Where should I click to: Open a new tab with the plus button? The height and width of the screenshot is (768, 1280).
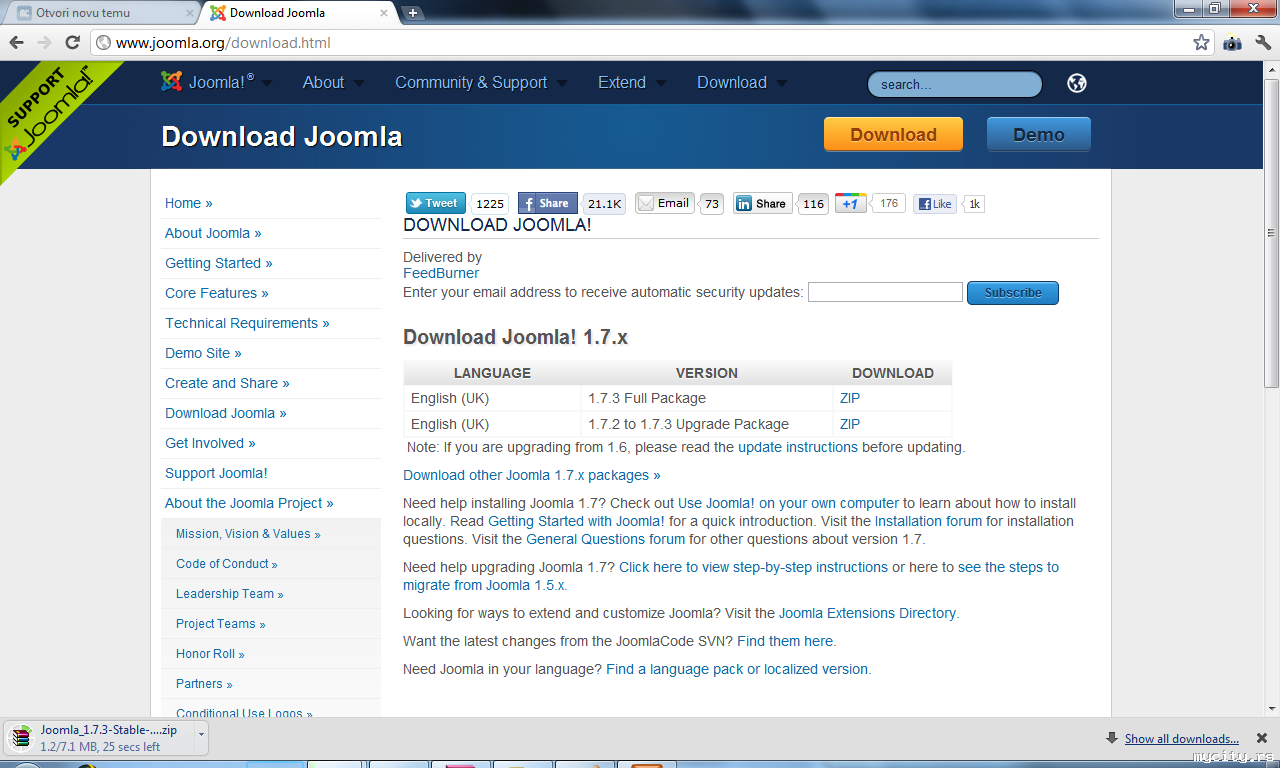click(413, 13)
